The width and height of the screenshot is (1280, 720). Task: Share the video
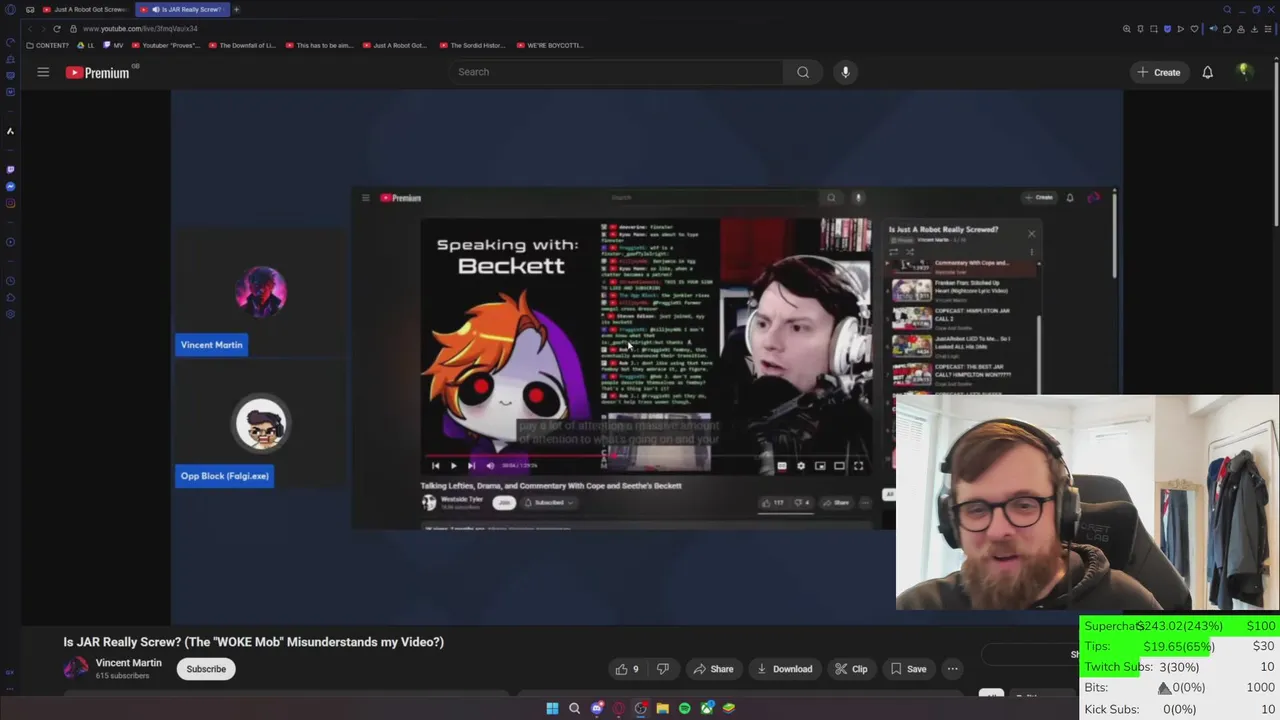click(713, 669)
